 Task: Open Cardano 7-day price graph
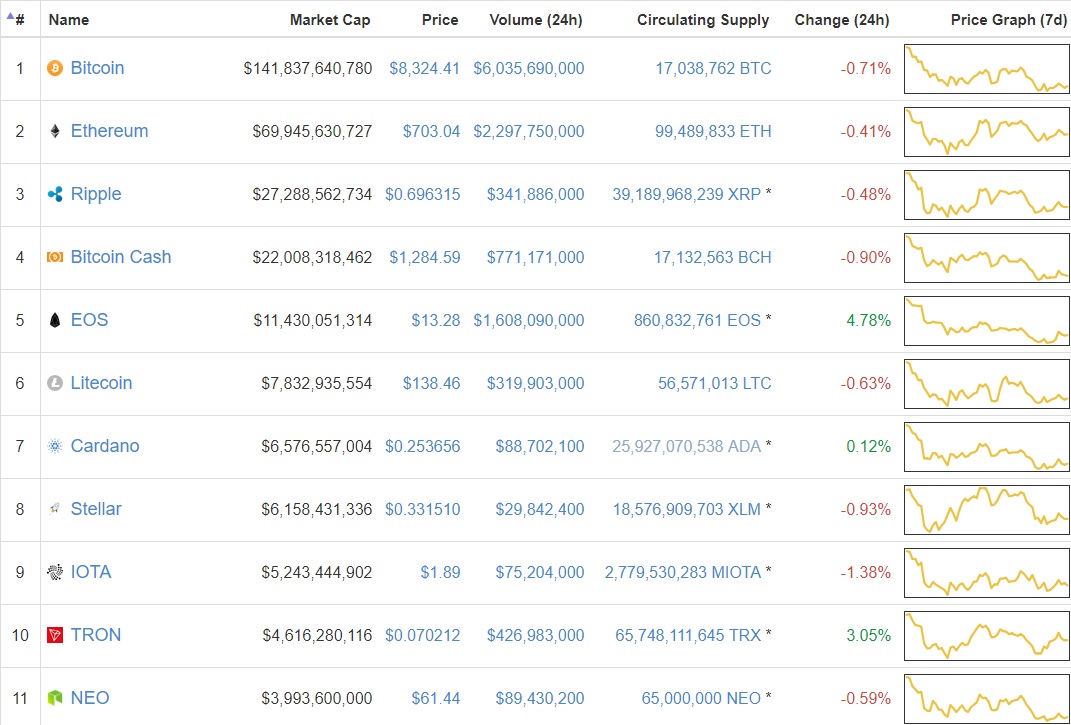pyautogui.click(x=987, y=446)
